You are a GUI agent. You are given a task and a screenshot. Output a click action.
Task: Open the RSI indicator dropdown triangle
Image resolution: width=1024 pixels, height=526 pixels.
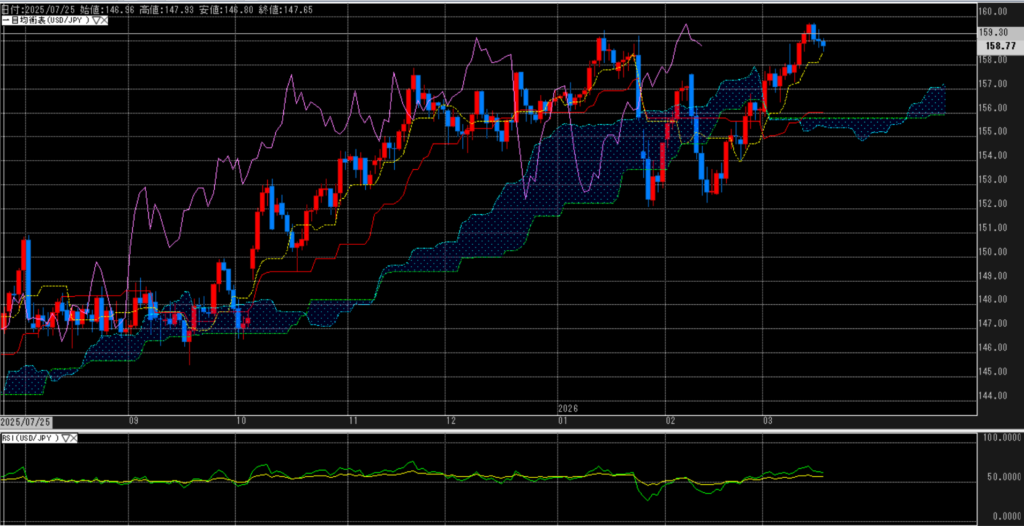tap(66, 438)
